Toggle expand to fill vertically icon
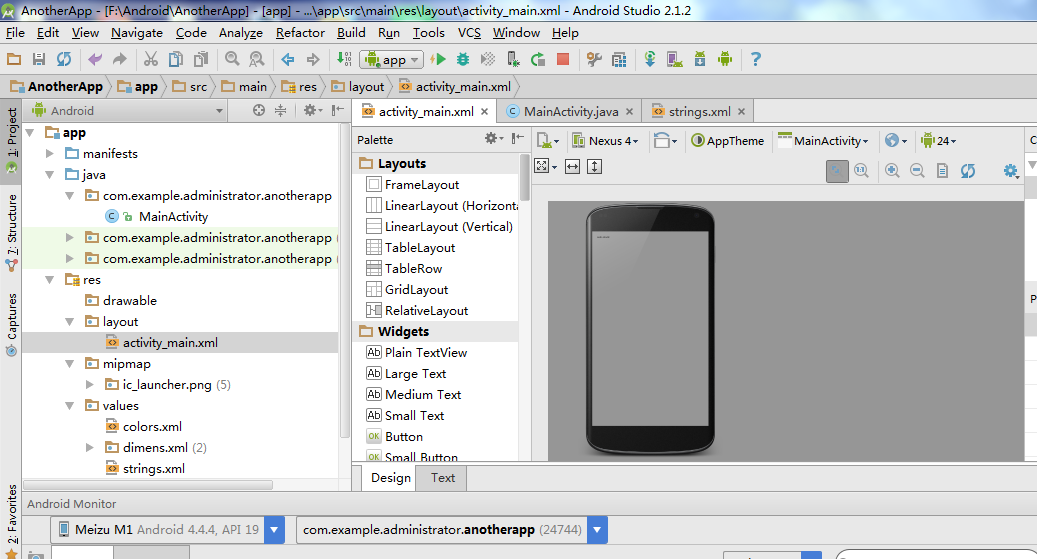The height and width of the screenshot is (559, 1037). click(595, 167)
